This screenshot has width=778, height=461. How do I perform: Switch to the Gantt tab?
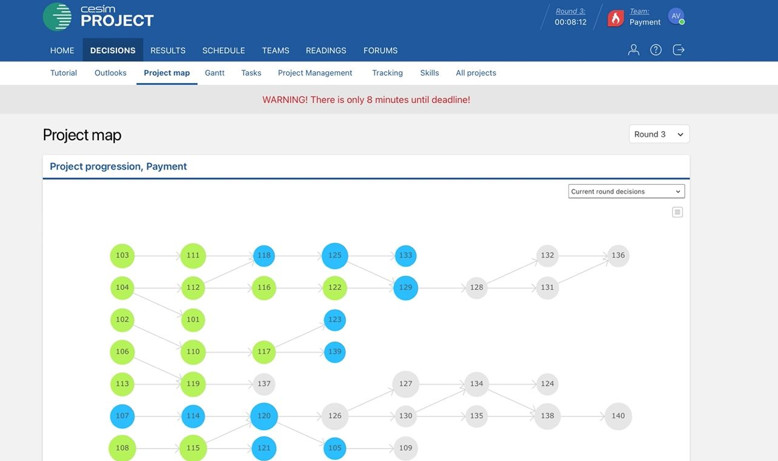tap(214, 73)
